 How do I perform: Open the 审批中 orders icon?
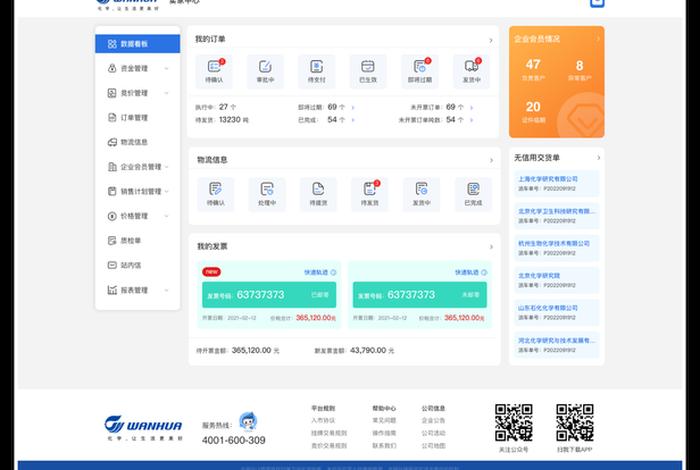pyautogui.click(x=265, y=68)
